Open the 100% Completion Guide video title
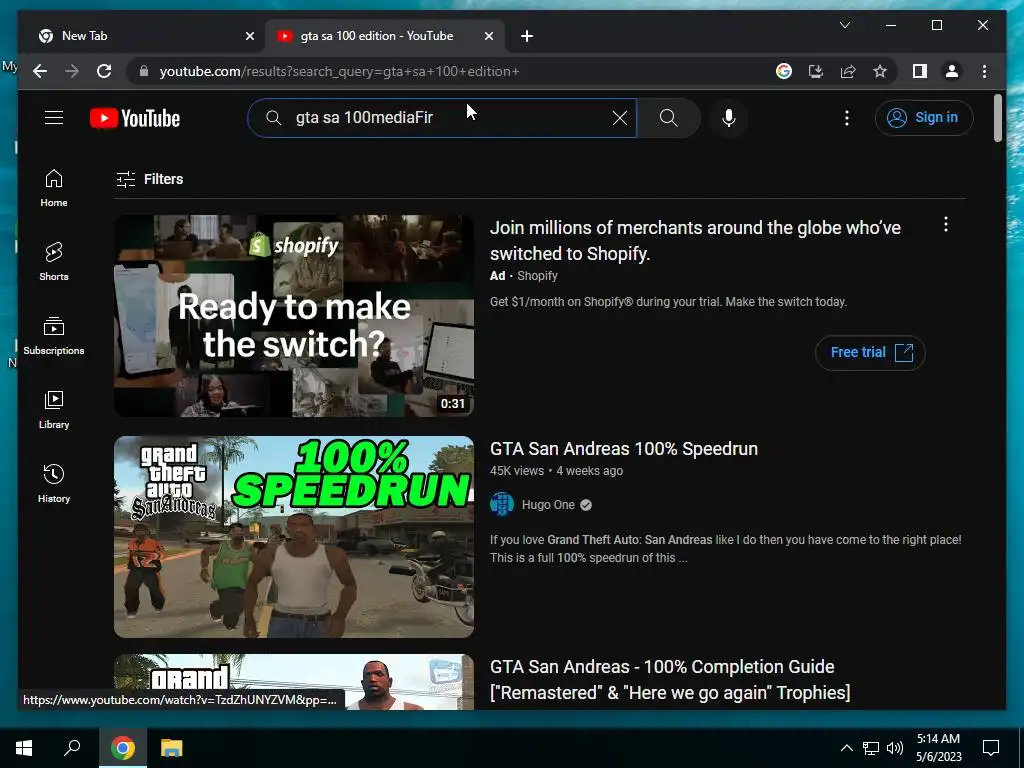The width and height of the screenshot is (1024, 768). pos(670,679)
